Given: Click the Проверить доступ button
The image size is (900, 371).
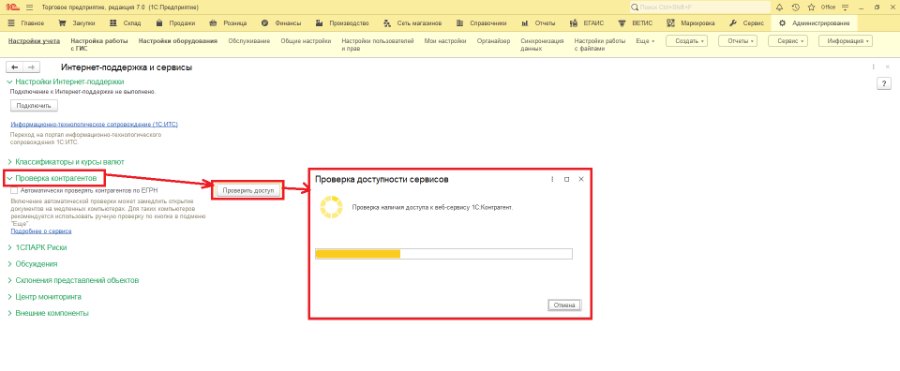Looking at the screenshot, I should [248, 191].
